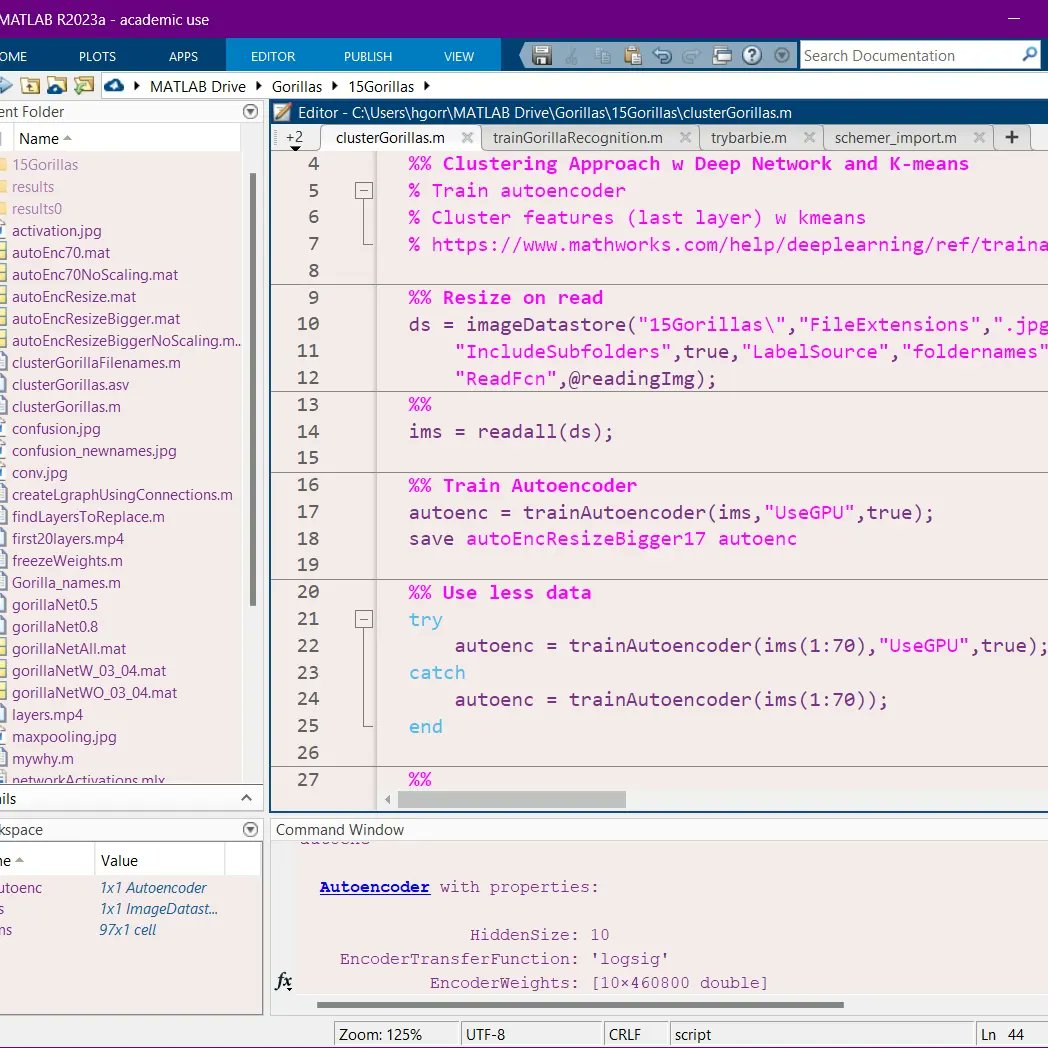This screenshot has width=1048, height=1048.
Task: Collapse the try block fold at line 21
Action: [x=364, y=619]
